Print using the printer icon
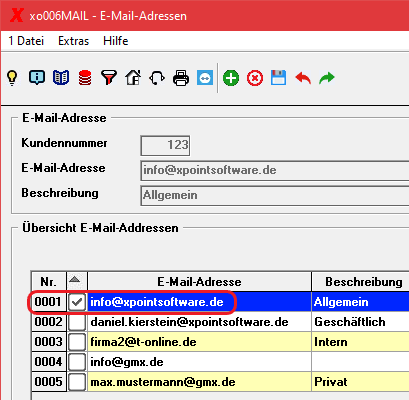This screenshot has height=400, width=409. tap(181, 78)
